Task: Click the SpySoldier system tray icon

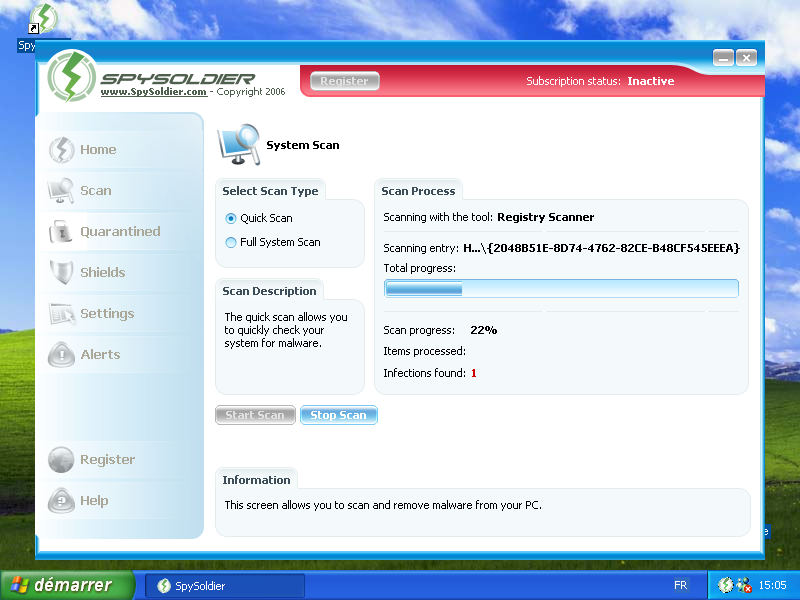Action: (725, 585)
